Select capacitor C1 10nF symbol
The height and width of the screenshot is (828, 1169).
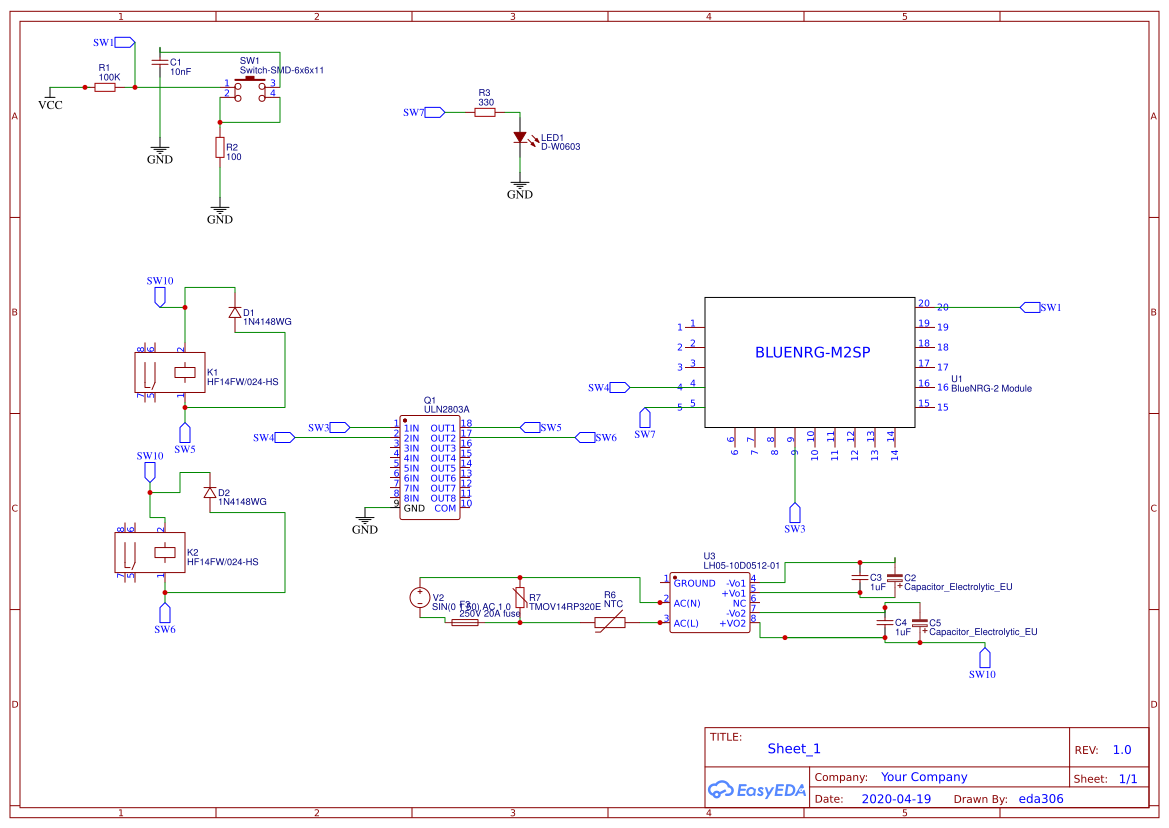(158, 62)
